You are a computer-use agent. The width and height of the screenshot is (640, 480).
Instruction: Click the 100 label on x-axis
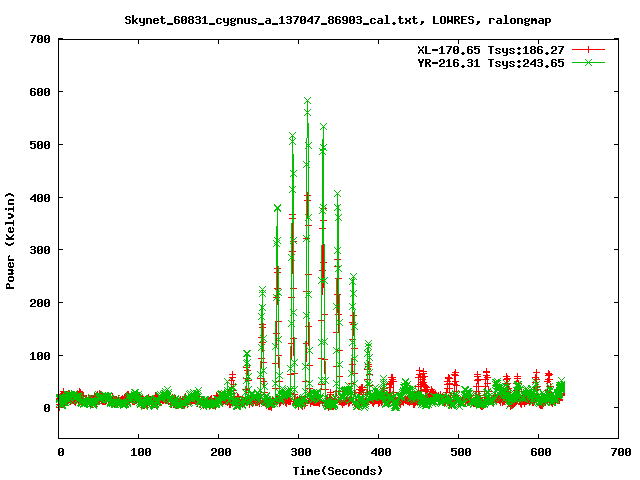tap(140, 452)
